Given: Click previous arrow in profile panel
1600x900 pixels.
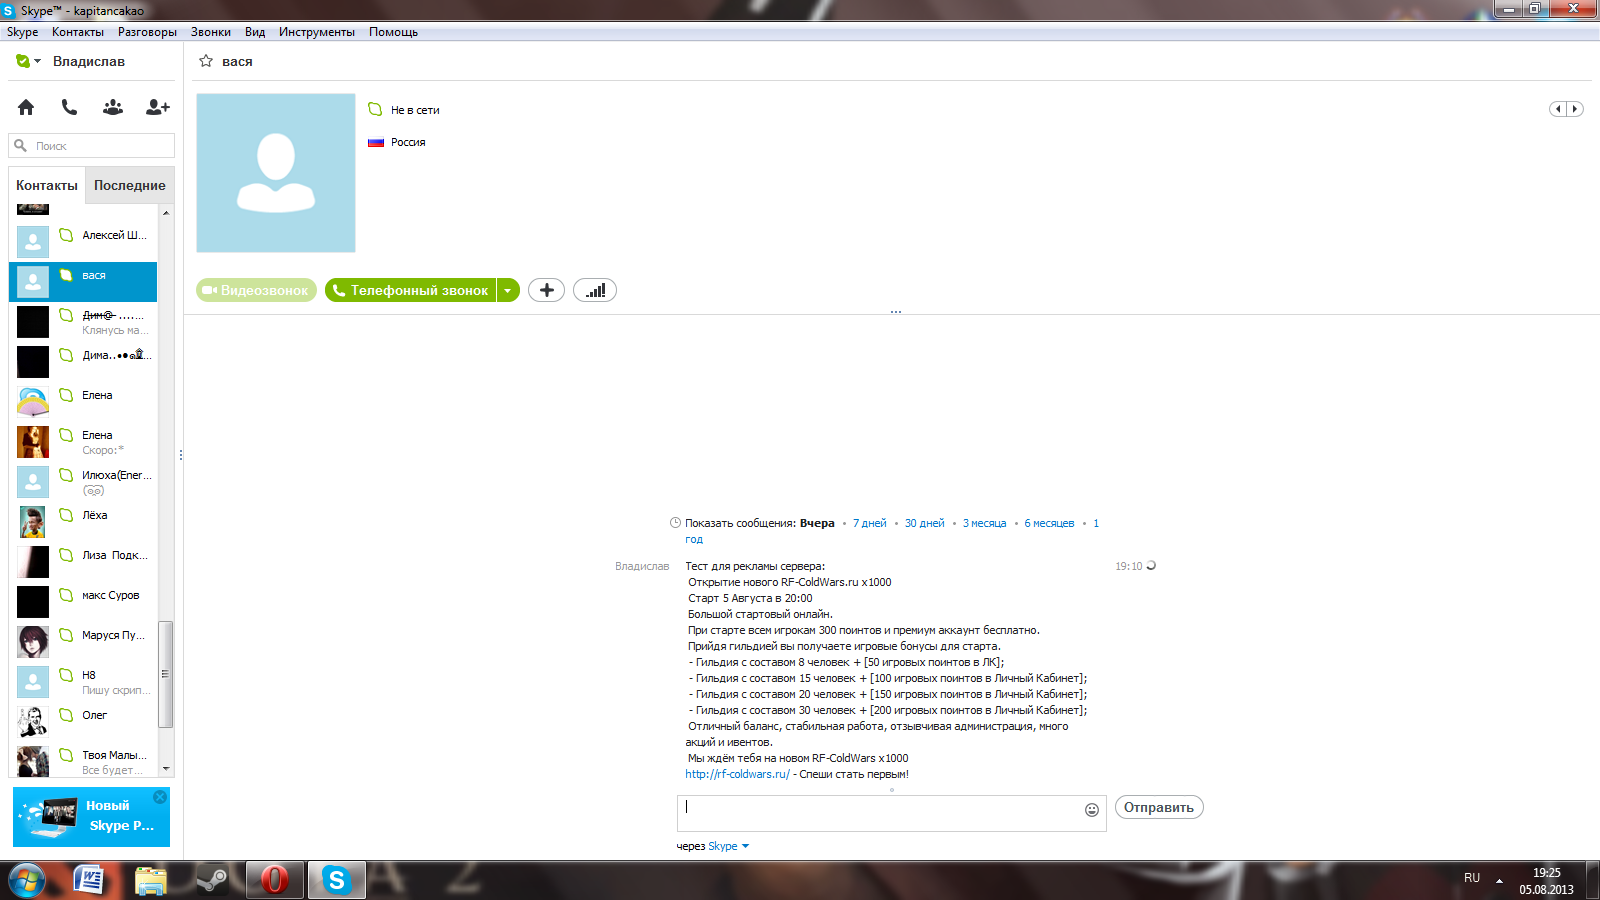Looking at the screenshot, I should (x=1558, y=109).
